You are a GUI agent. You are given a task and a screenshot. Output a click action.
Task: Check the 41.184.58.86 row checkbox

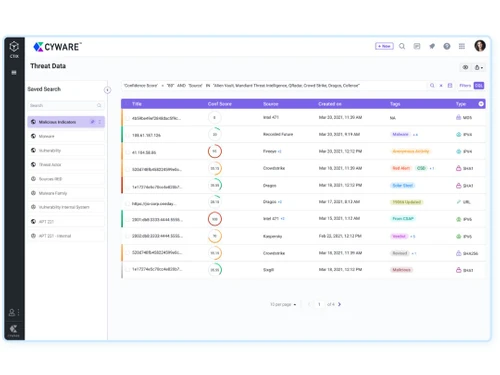[x=127, y=152]
